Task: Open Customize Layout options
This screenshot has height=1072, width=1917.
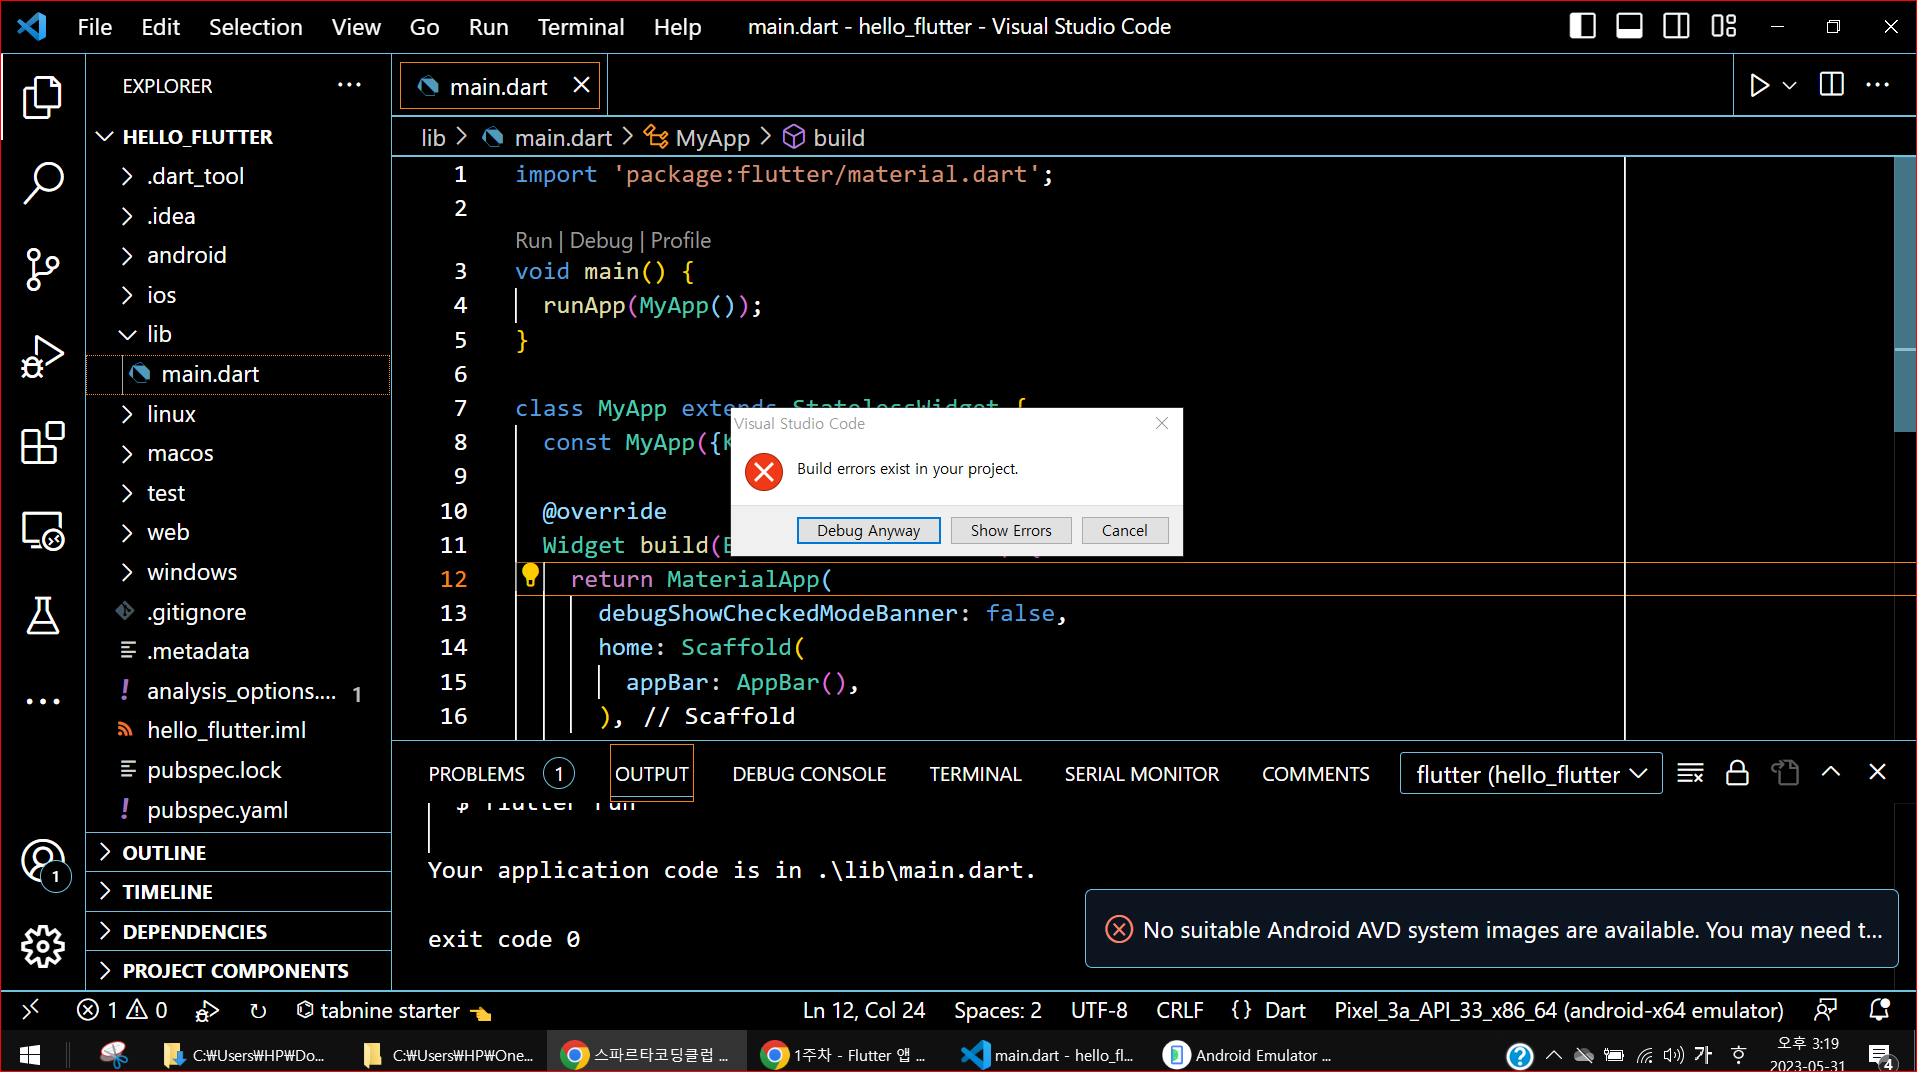Action: click(1724, 26)
